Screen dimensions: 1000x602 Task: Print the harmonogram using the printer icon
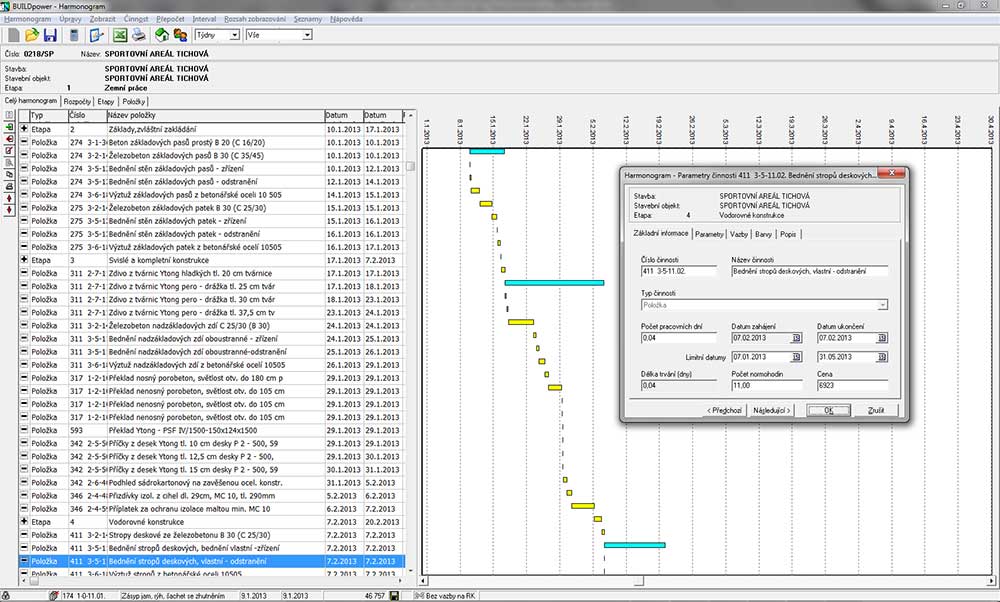coord(138,35)
